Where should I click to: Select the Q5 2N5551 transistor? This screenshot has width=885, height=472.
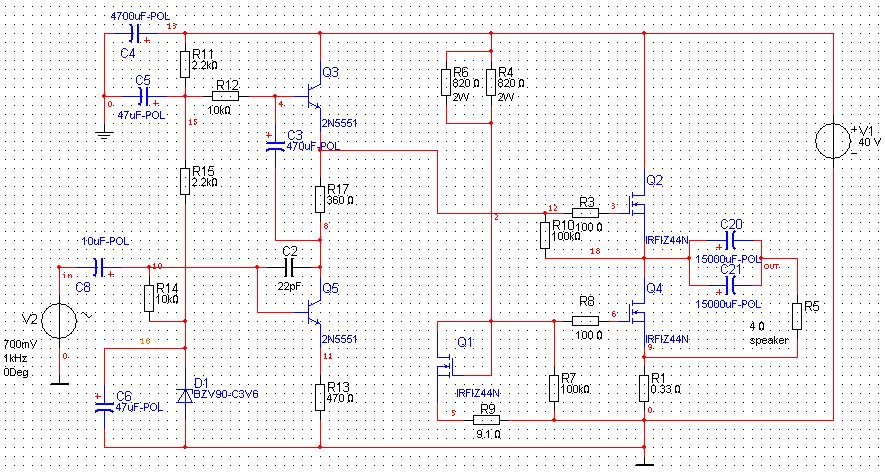(x=313, y=311)
